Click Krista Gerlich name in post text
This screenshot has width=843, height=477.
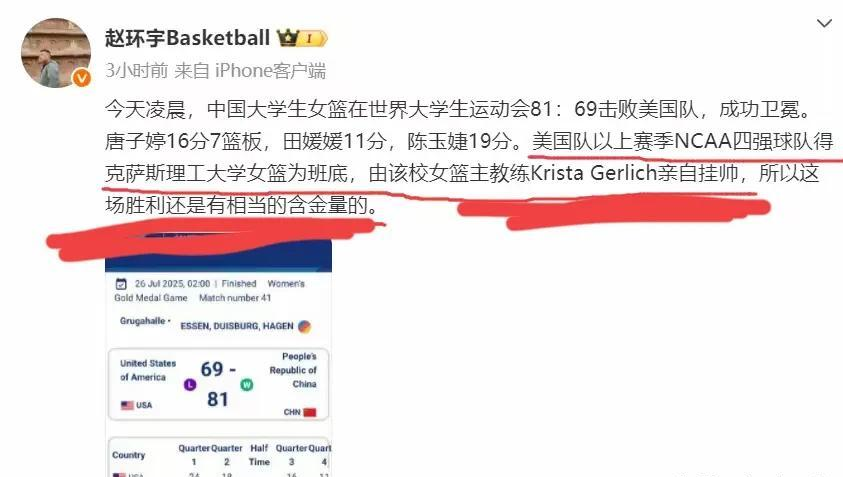pos(594,173)
